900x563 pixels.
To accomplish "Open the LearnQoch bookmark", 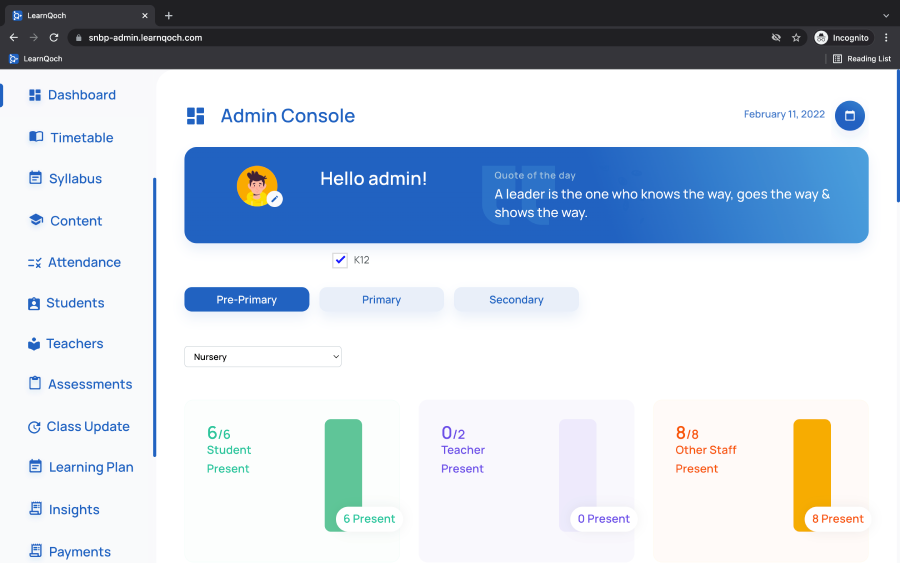I will (36, 59).
